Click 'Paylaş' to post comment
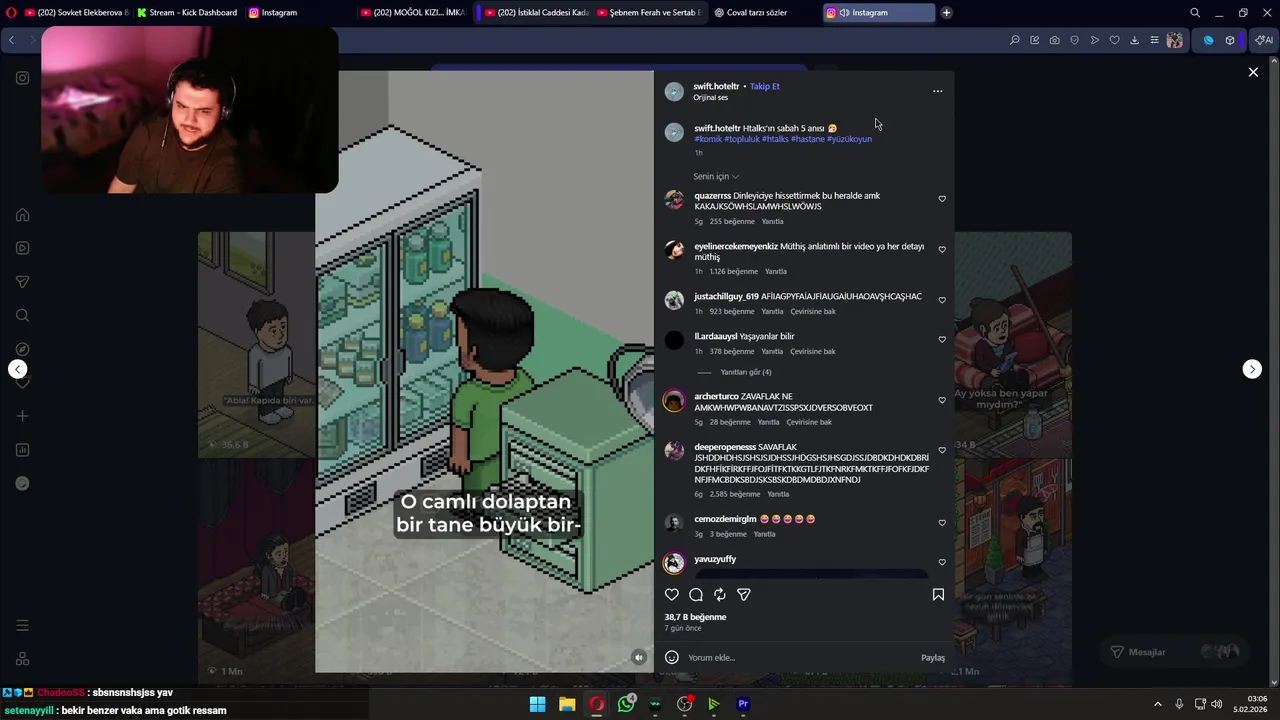The width and height of the screenshot is (1280, 720). (x=933, y=658)
